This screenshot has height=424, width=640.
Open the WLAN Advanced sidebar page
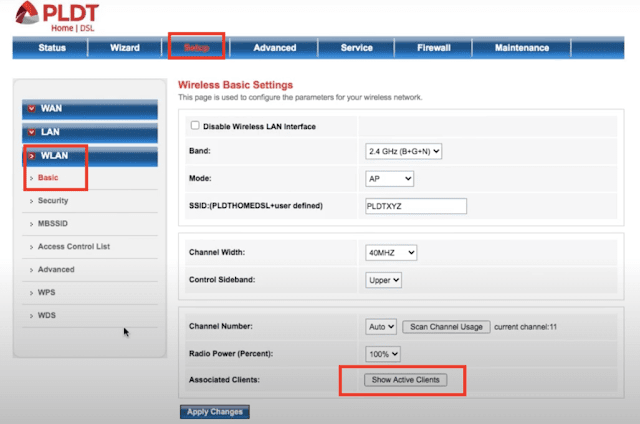pos(56,269)
